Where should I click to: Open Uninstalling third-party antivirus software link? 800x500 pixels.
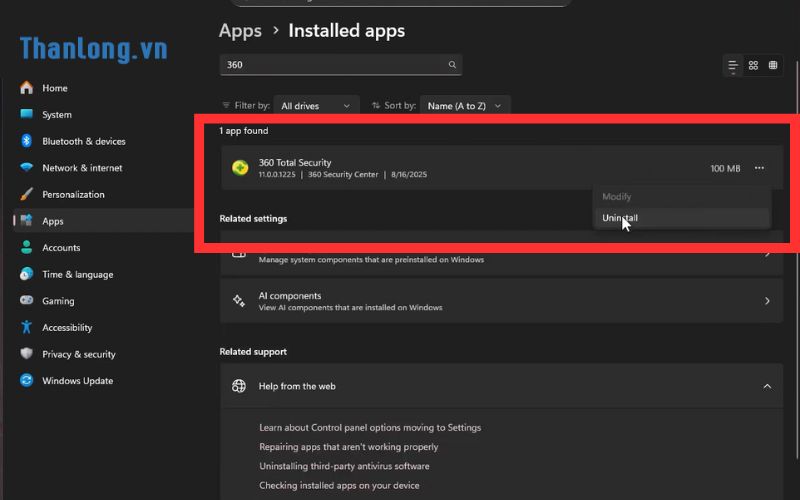[344, 466]
